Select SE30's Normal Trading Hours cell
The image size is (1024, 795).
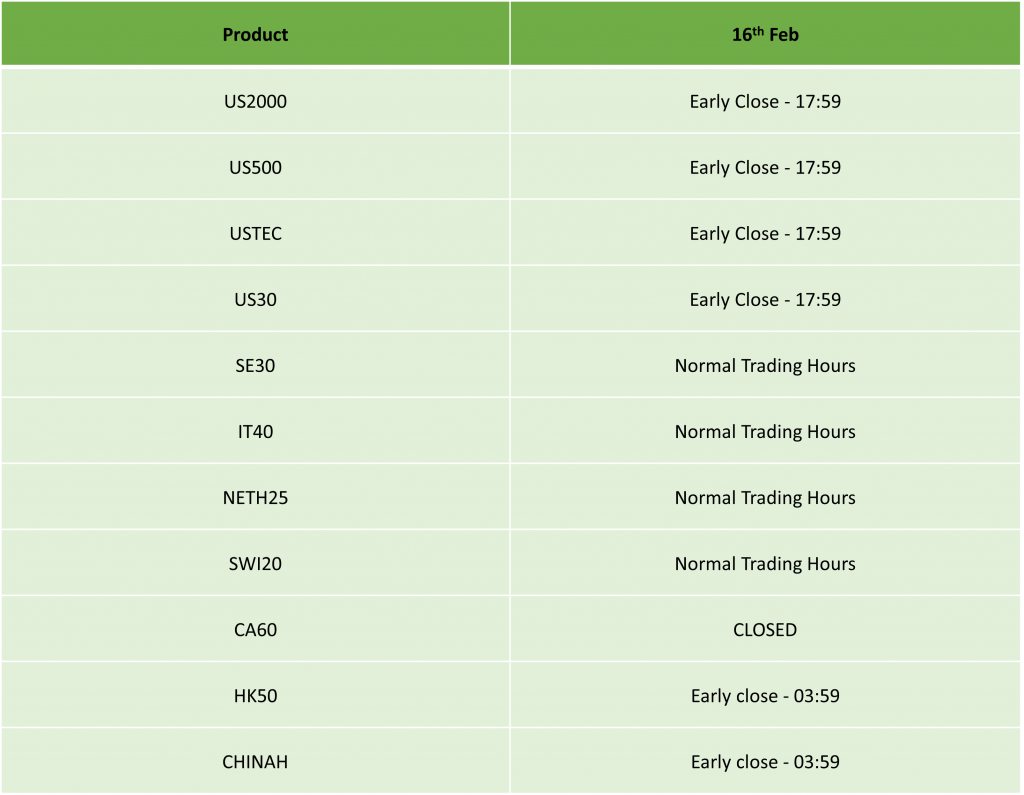coord(765,365)
